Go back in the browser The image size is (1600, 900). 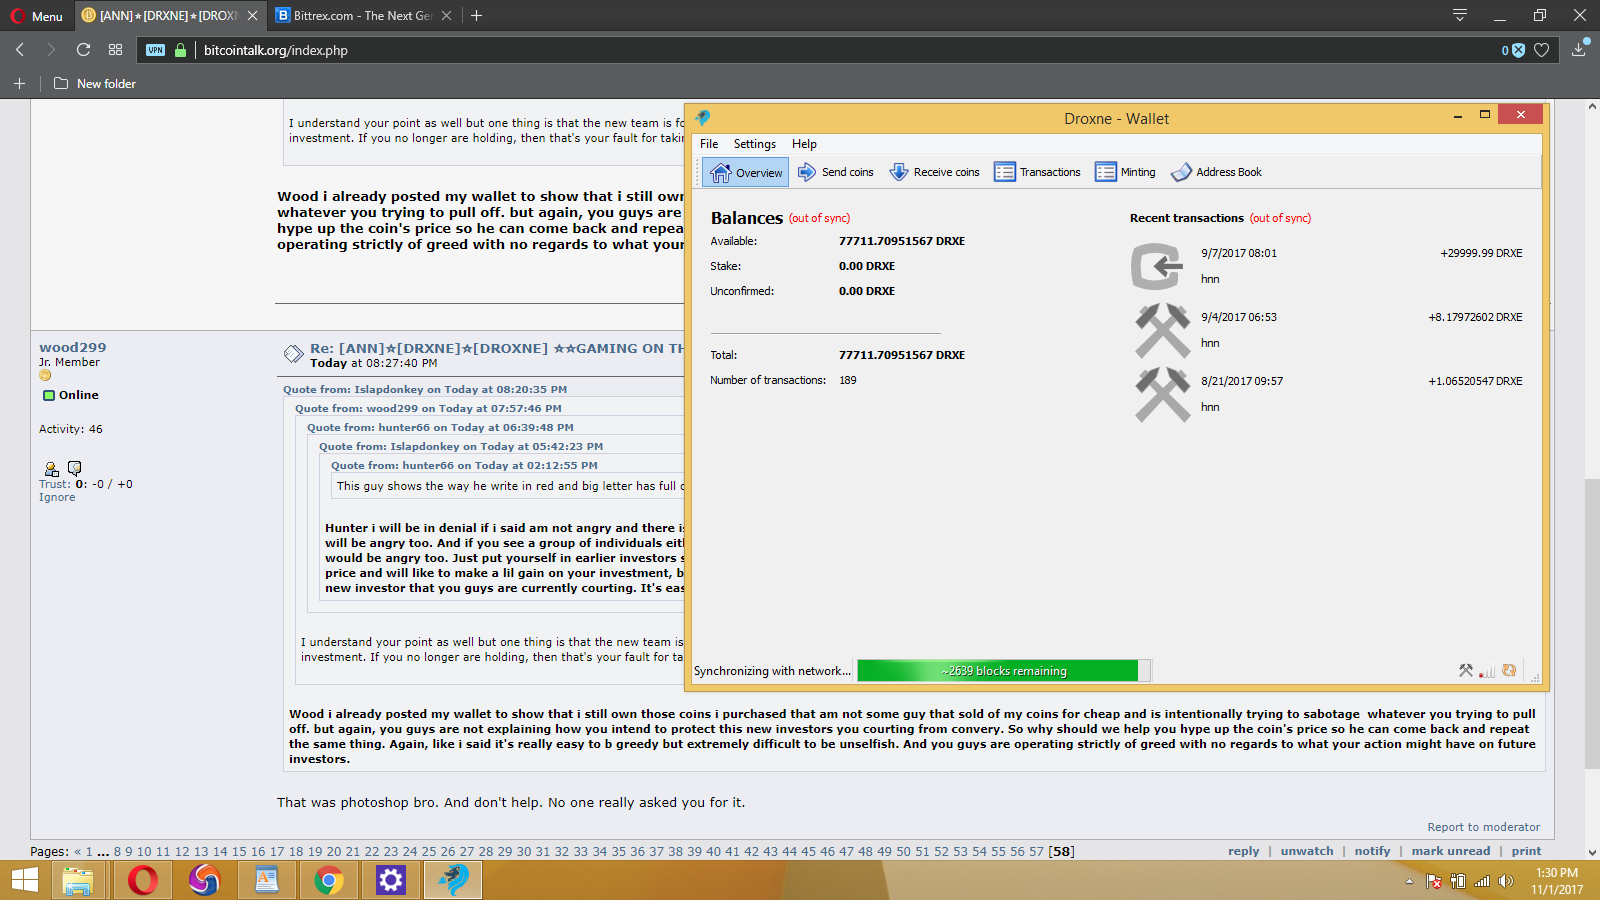tap(20, 50)
